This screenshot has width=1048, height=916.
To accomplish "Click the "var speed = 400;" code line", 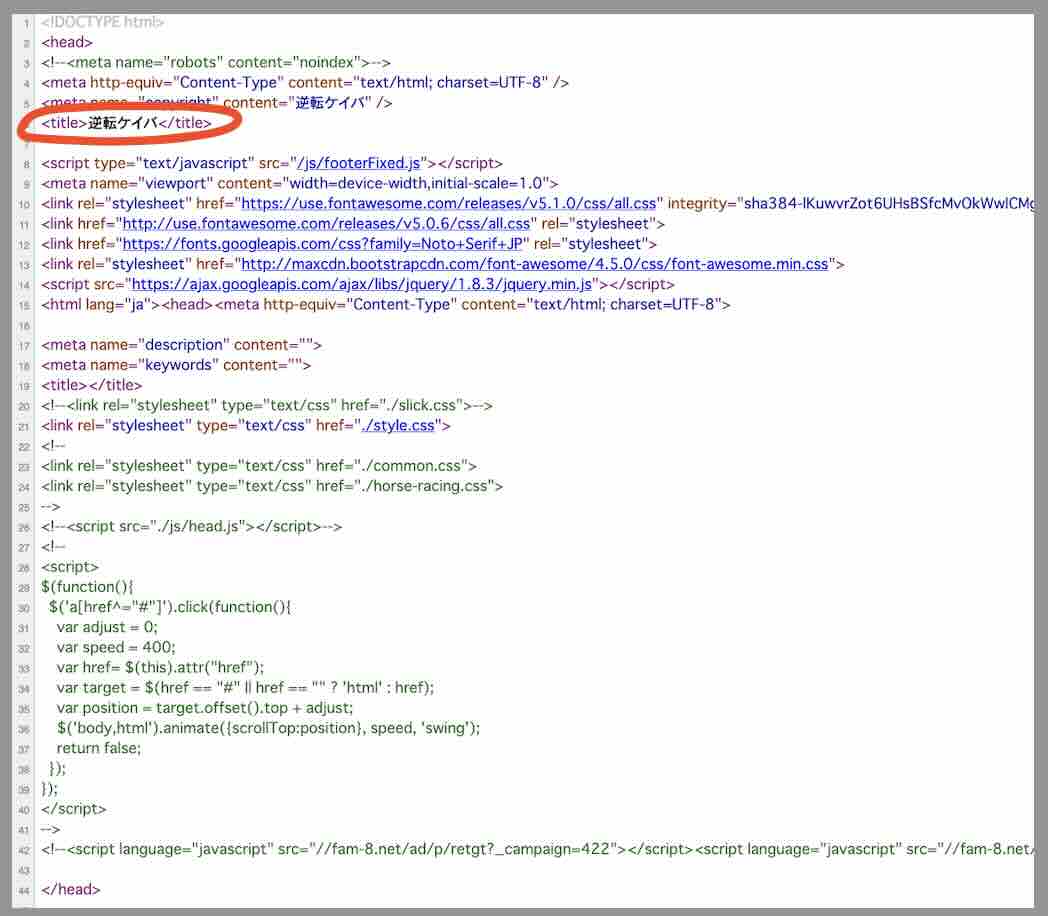I will pos(116,647).
